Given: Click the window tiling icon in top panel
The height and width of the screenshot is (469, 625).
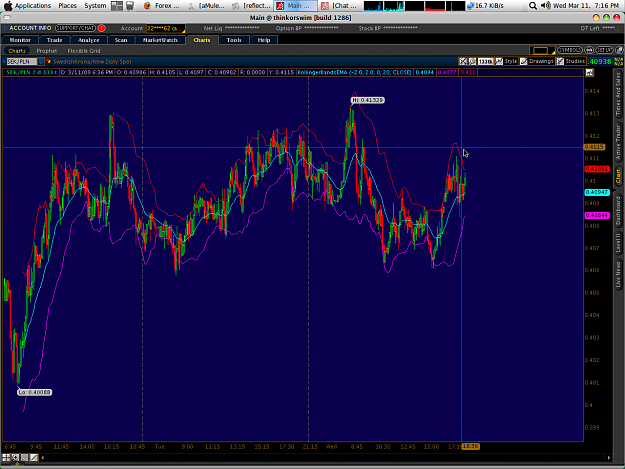Looking at the screenshot, I should (117, 6).
